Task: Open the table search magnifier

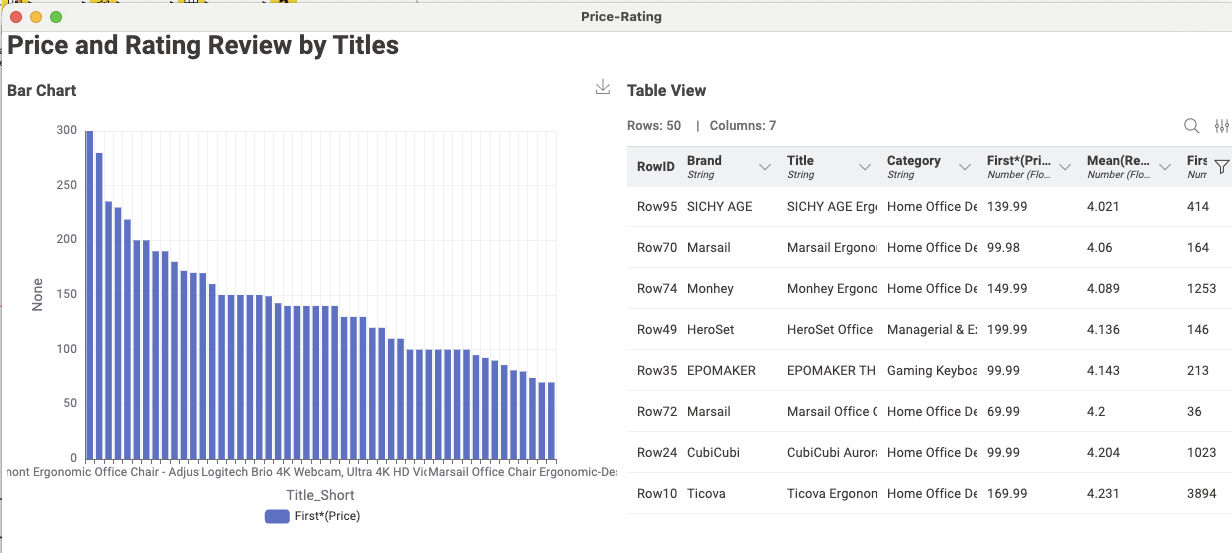Action: click(x=1191, y=126)
